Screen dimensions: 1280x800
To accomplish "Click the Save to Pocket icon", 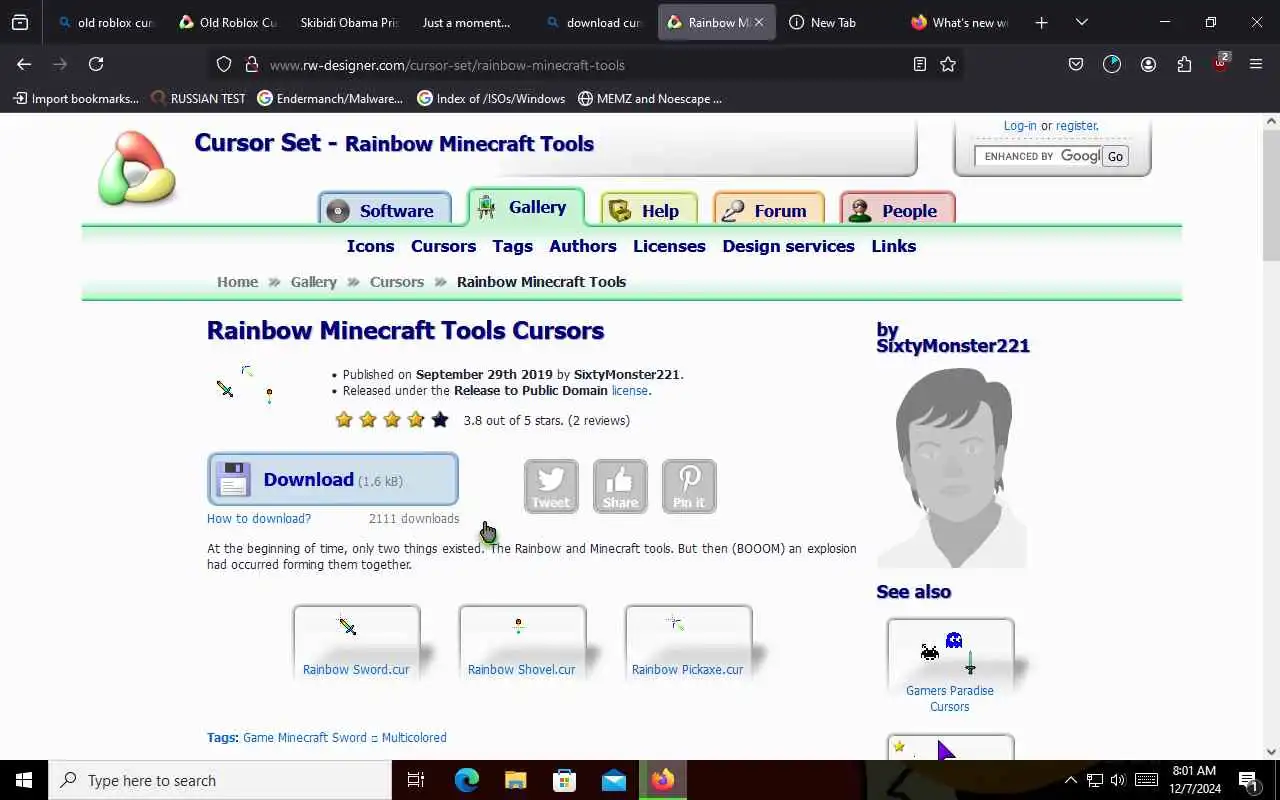I will pos(1076,64).
